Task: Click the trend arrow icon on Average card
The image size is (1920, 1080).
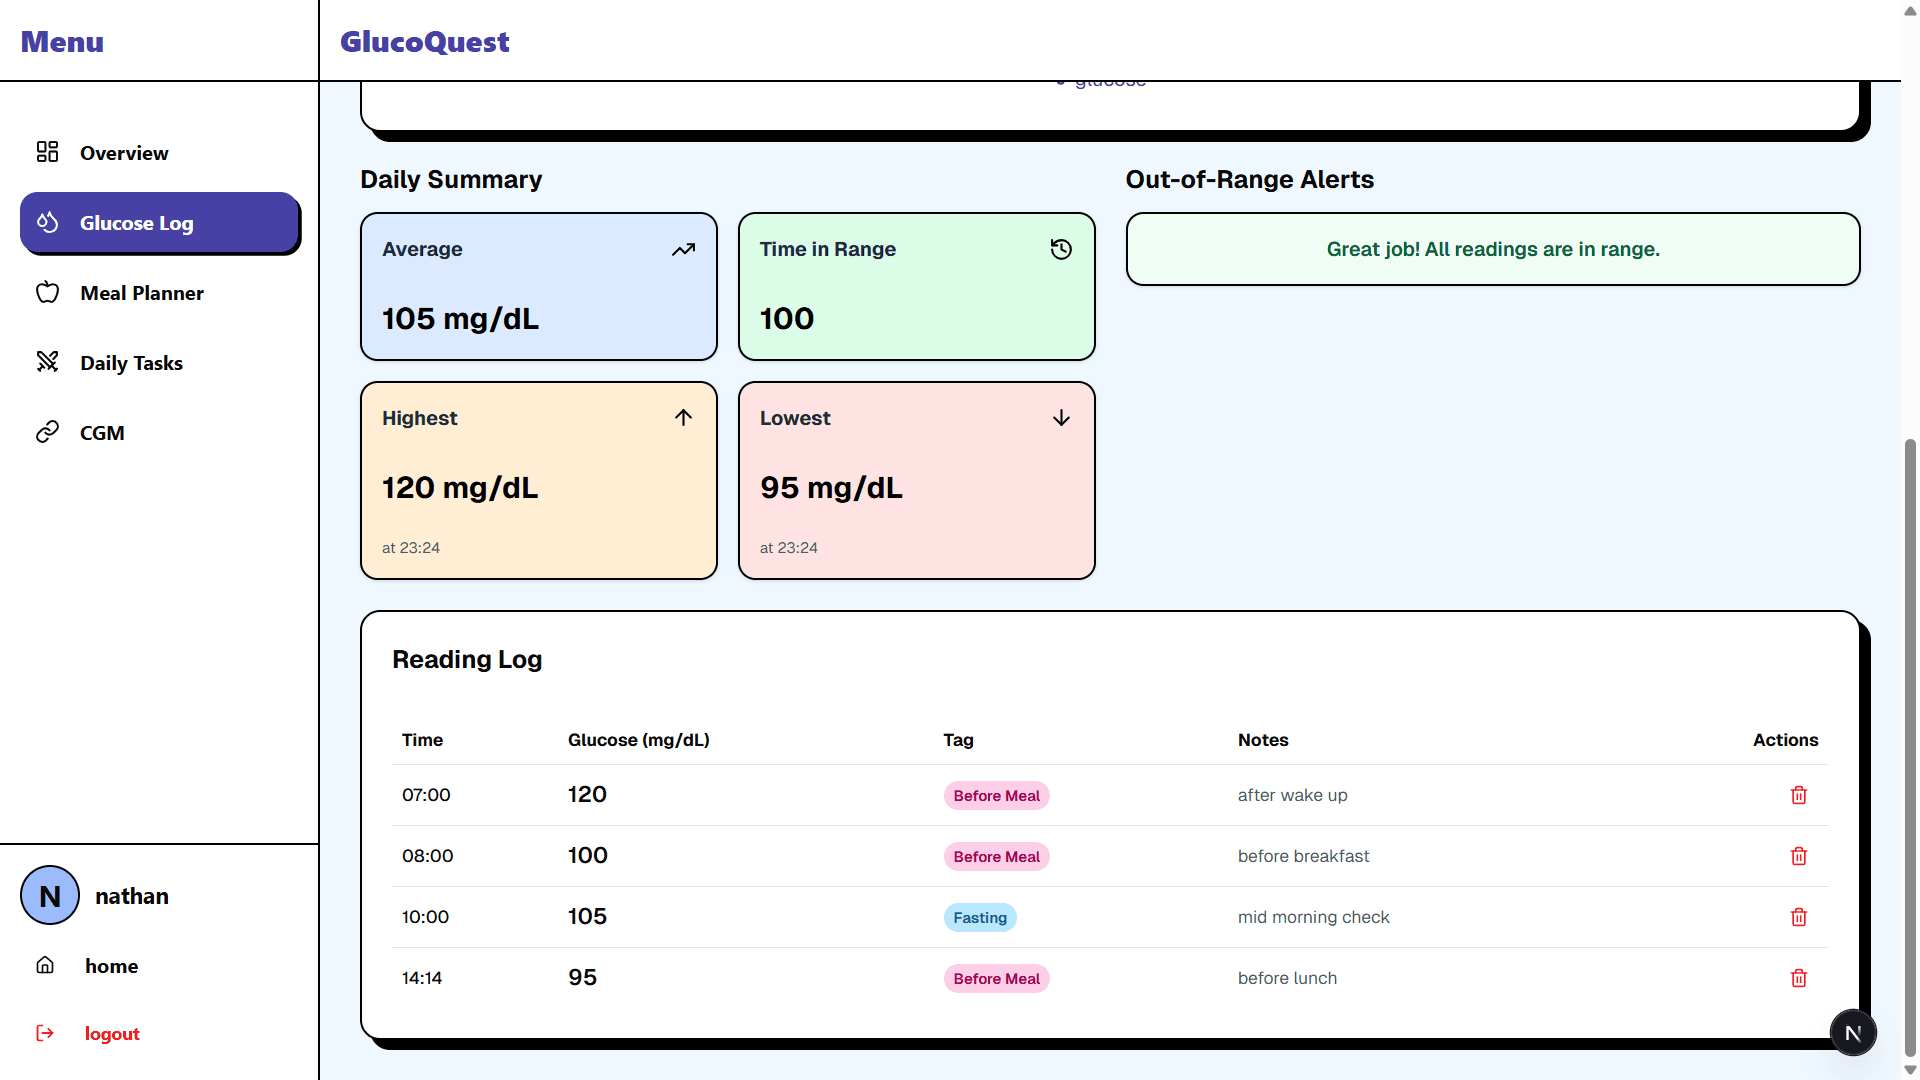Action: coord(683,249)
